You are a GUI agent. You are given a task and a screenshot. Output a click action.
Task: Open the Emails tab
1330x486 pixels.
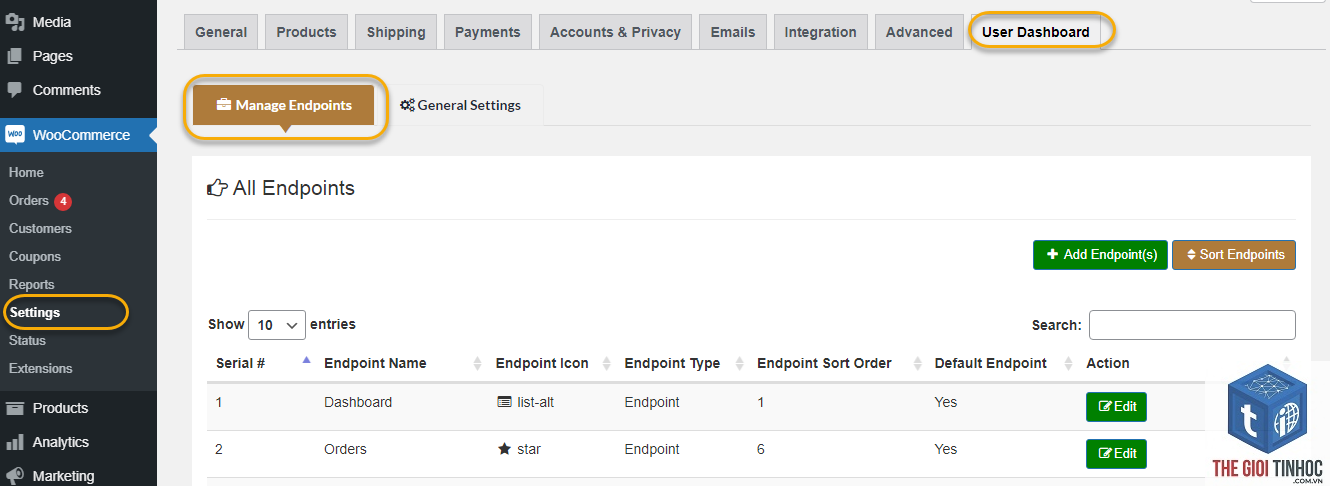(x=733, y=32)
